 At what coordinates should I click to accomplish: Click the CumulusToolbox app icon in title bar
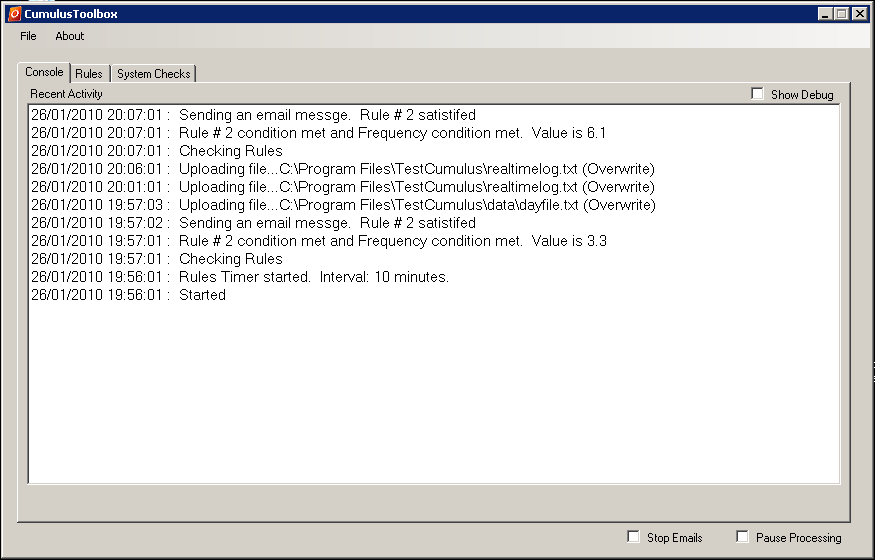tap(14, 14)
